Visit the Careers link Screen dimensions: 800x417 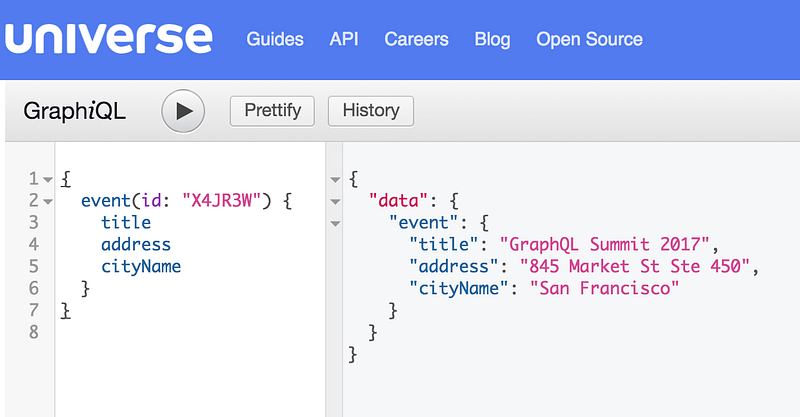tap(416, 40)
